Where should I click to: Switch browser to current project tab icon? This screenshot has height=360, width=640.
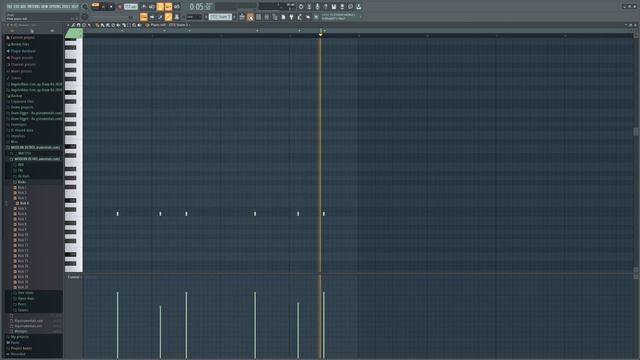pyautogui.click(x=32, y=31)
